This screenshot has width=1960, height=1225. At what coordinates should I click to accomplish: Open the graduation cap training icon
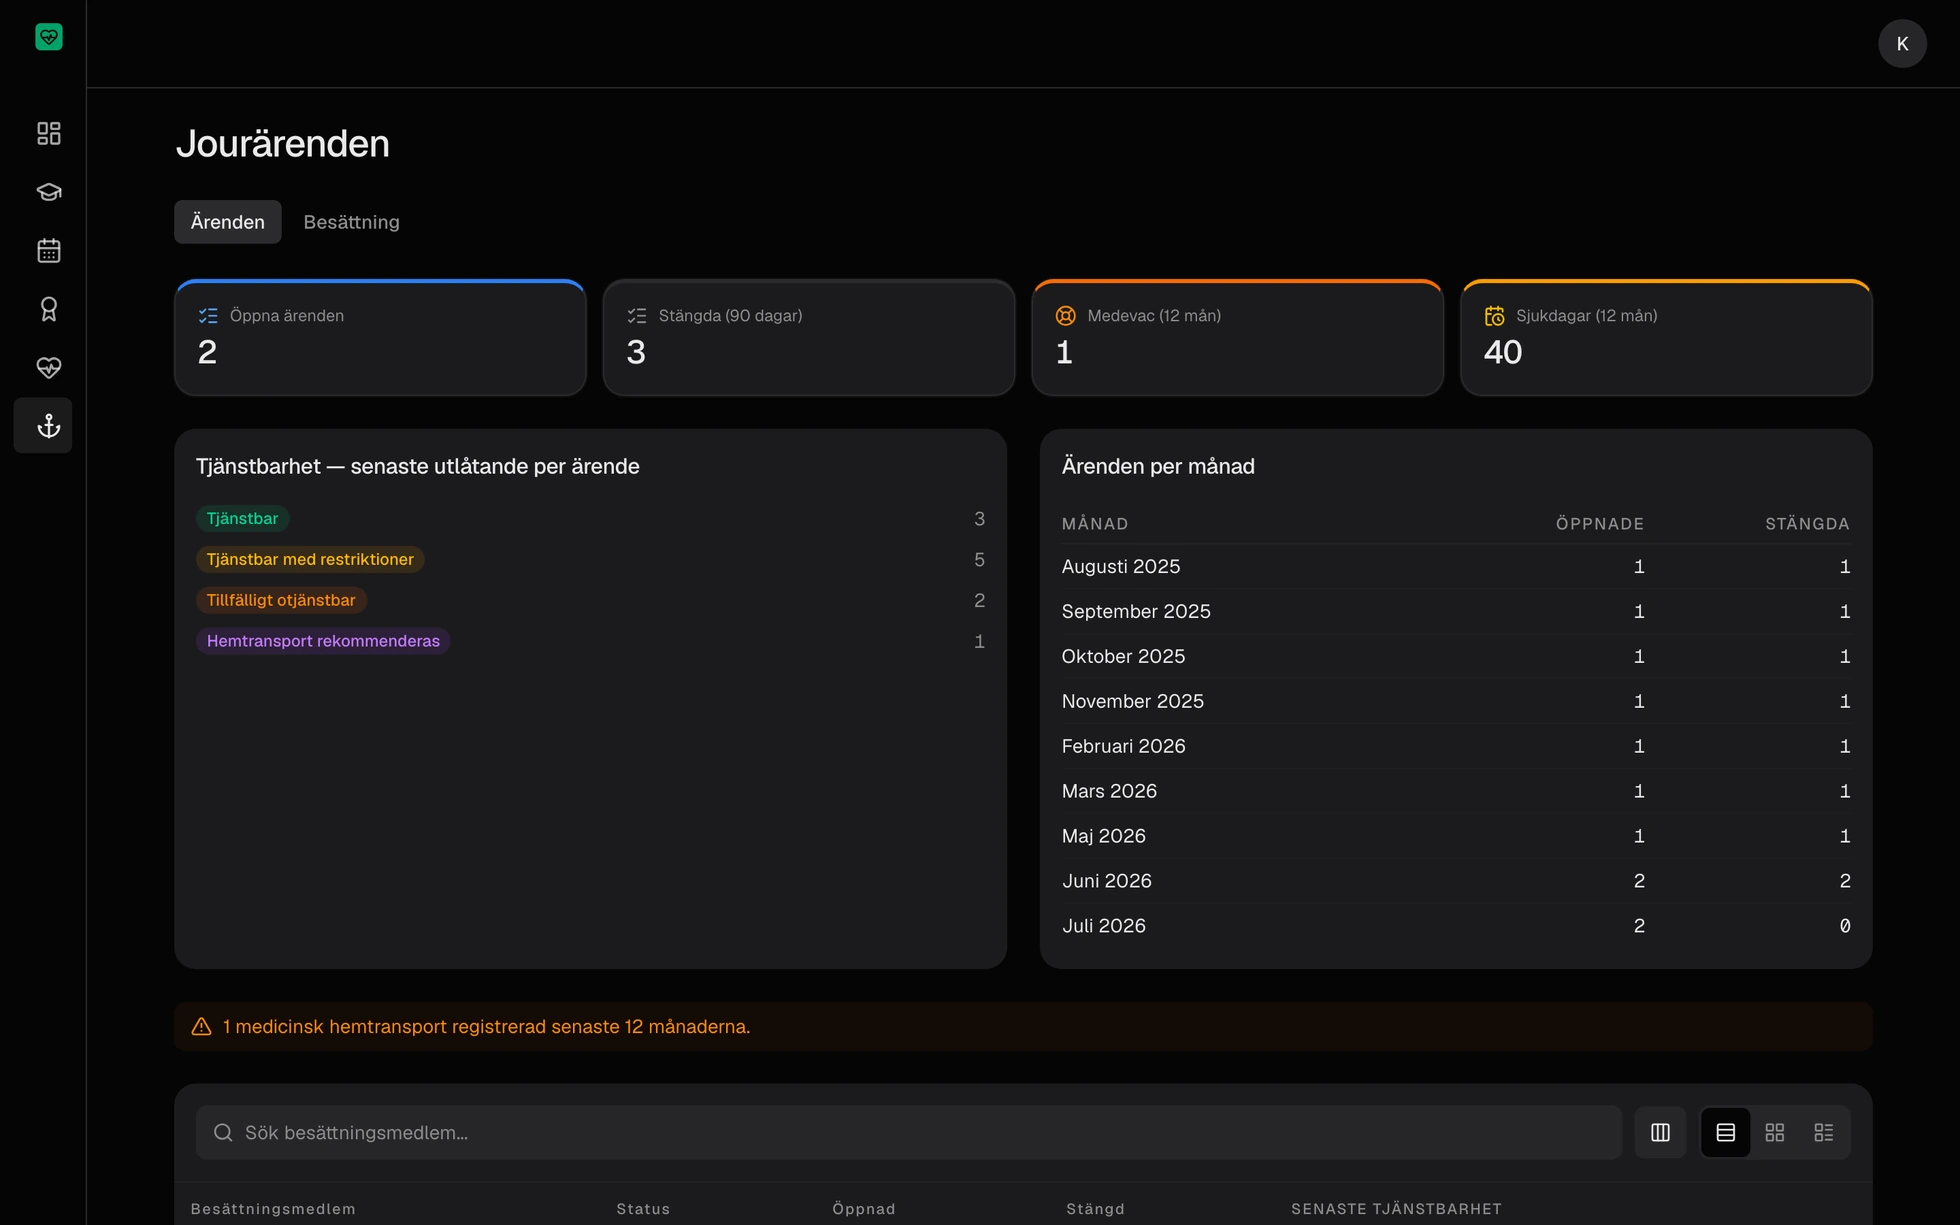click(x=48, y=192)
